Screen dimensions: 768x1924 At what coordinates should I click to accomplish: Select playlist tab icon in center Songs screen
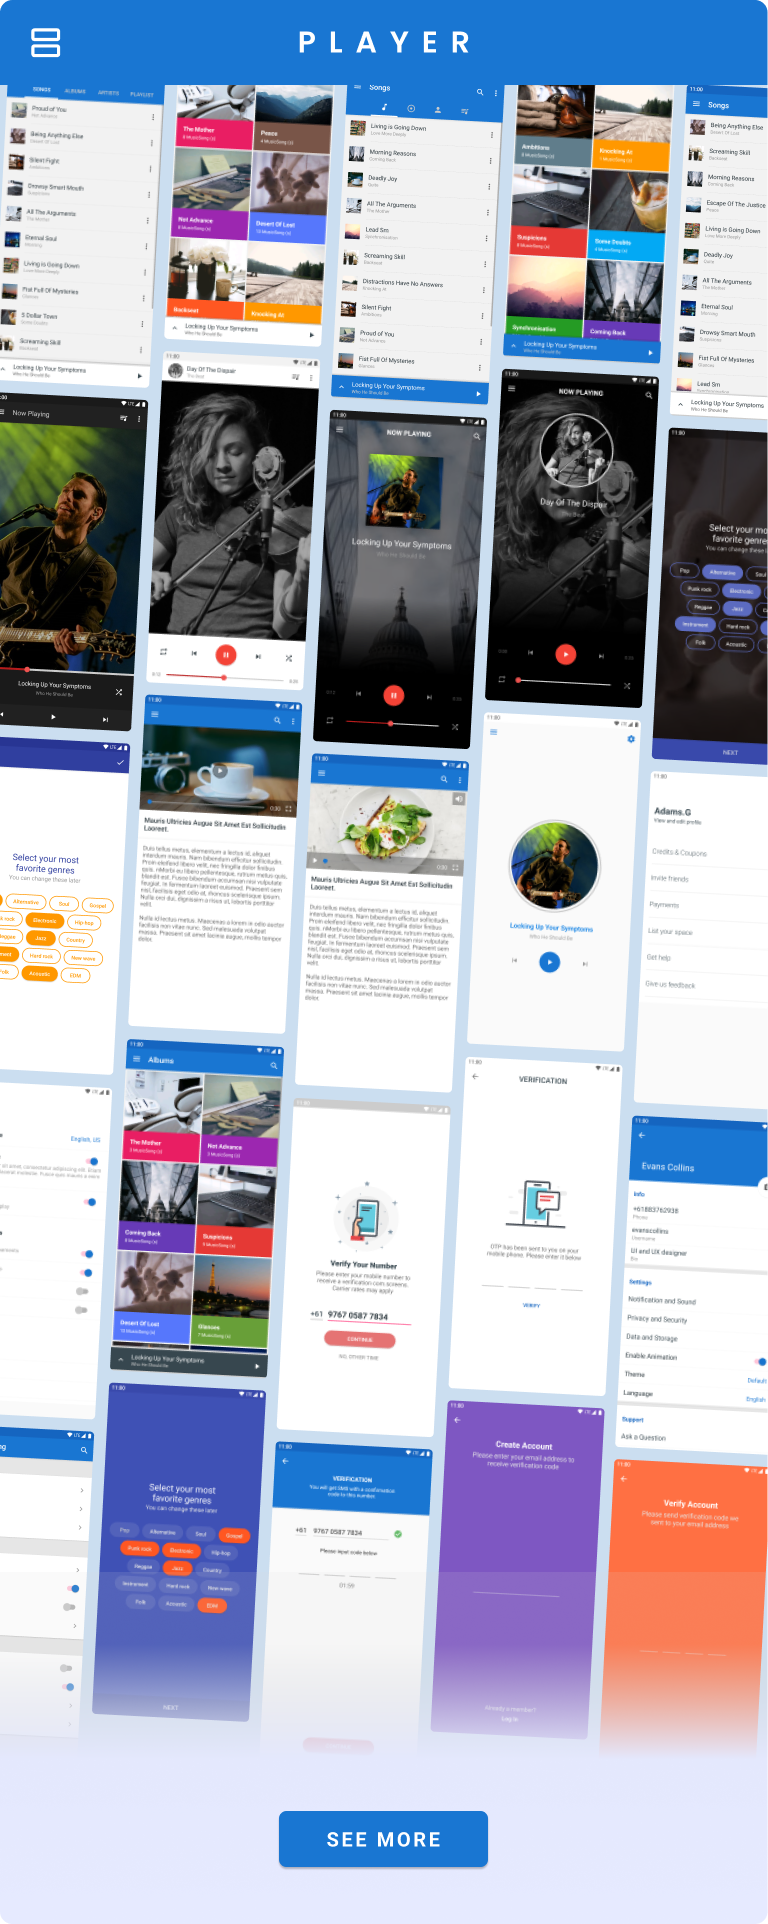click(465, 110)
